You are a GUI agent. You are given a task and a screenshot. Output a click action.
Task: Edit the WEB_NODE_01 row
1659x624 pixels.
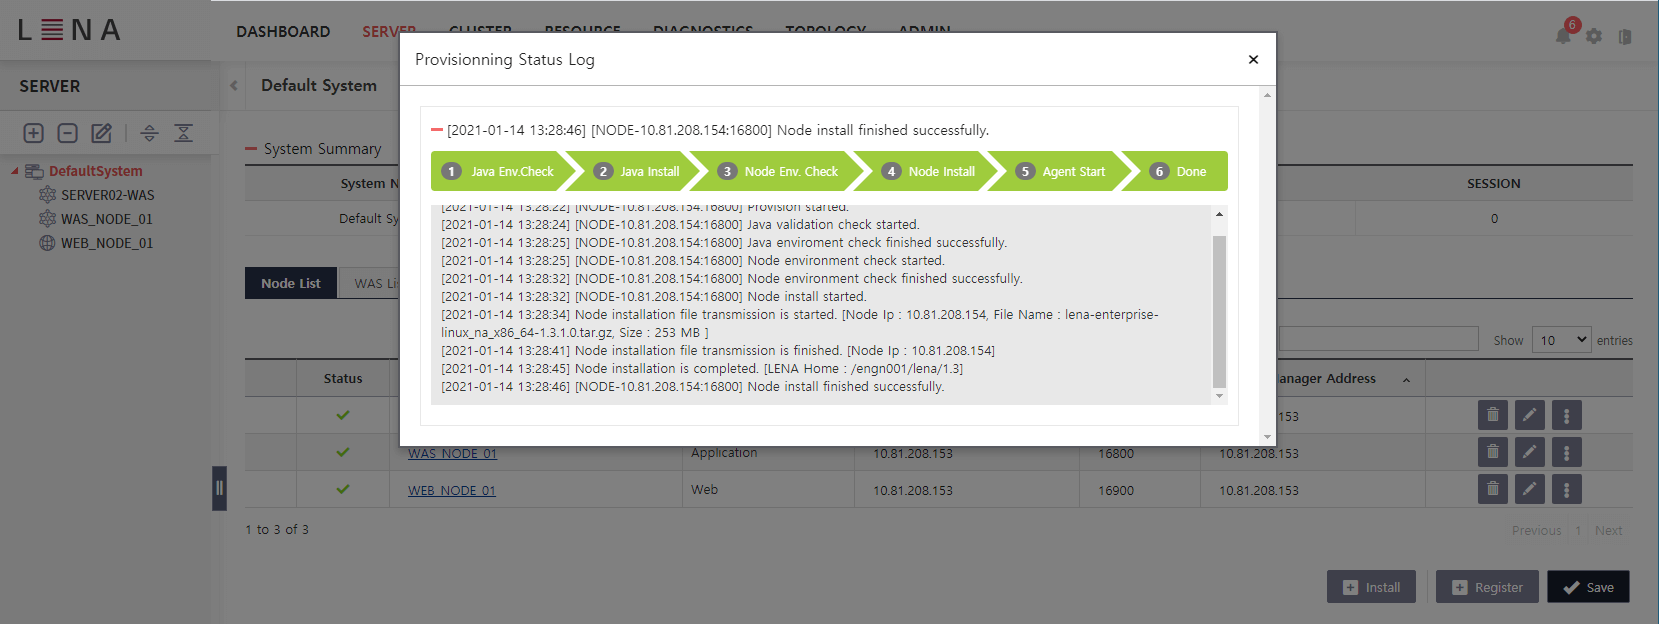1529,489
